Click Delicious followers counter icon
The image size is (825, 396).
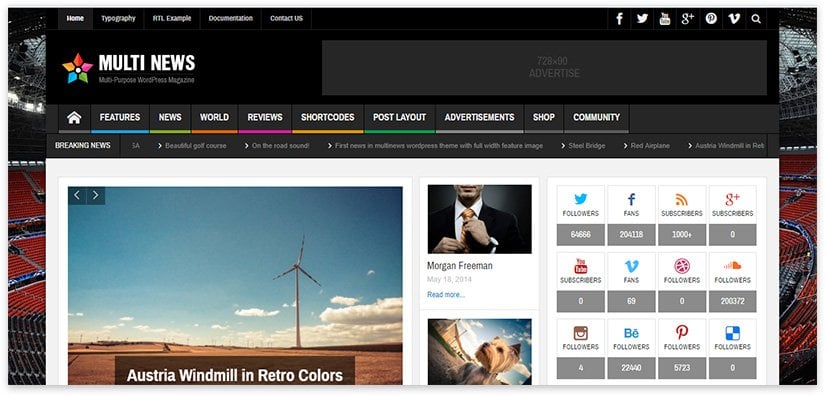(x=732, y=333)
